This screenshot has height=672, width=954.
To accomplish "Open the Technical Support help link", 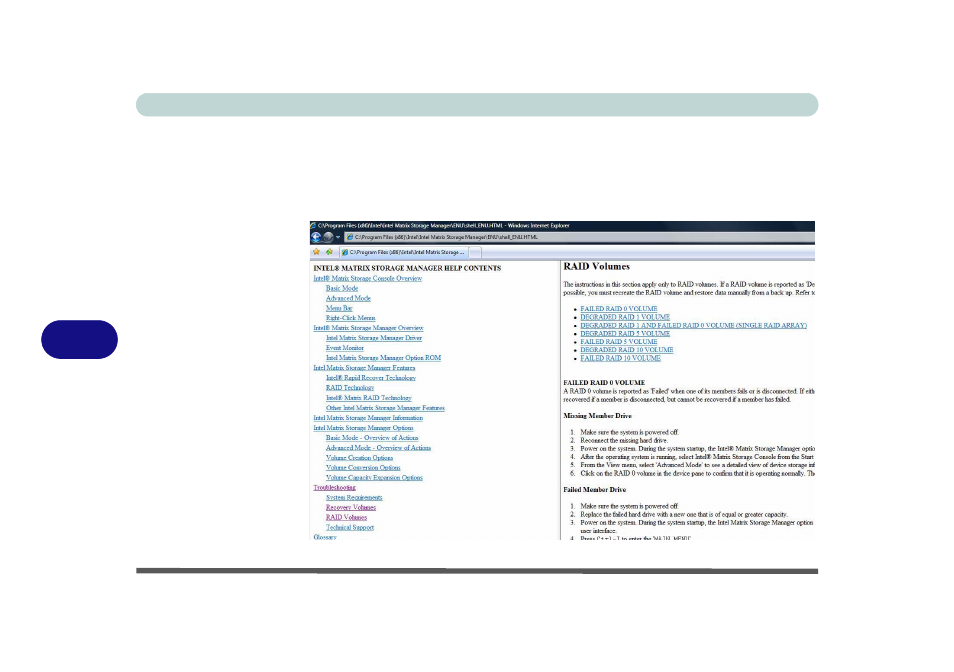I will pyautogui.click(x=350, y=528).
